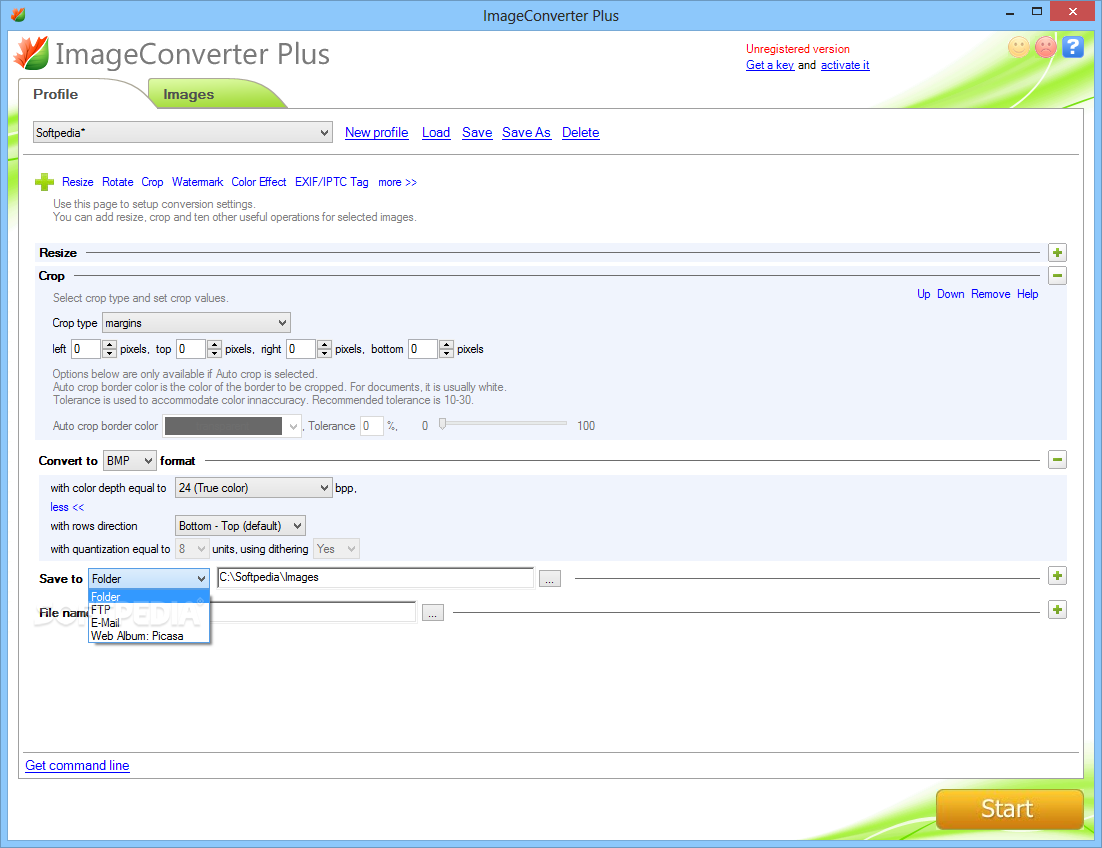1102x848 pixels.
Task: Click the Start button
Action: tap(1009, 809)
